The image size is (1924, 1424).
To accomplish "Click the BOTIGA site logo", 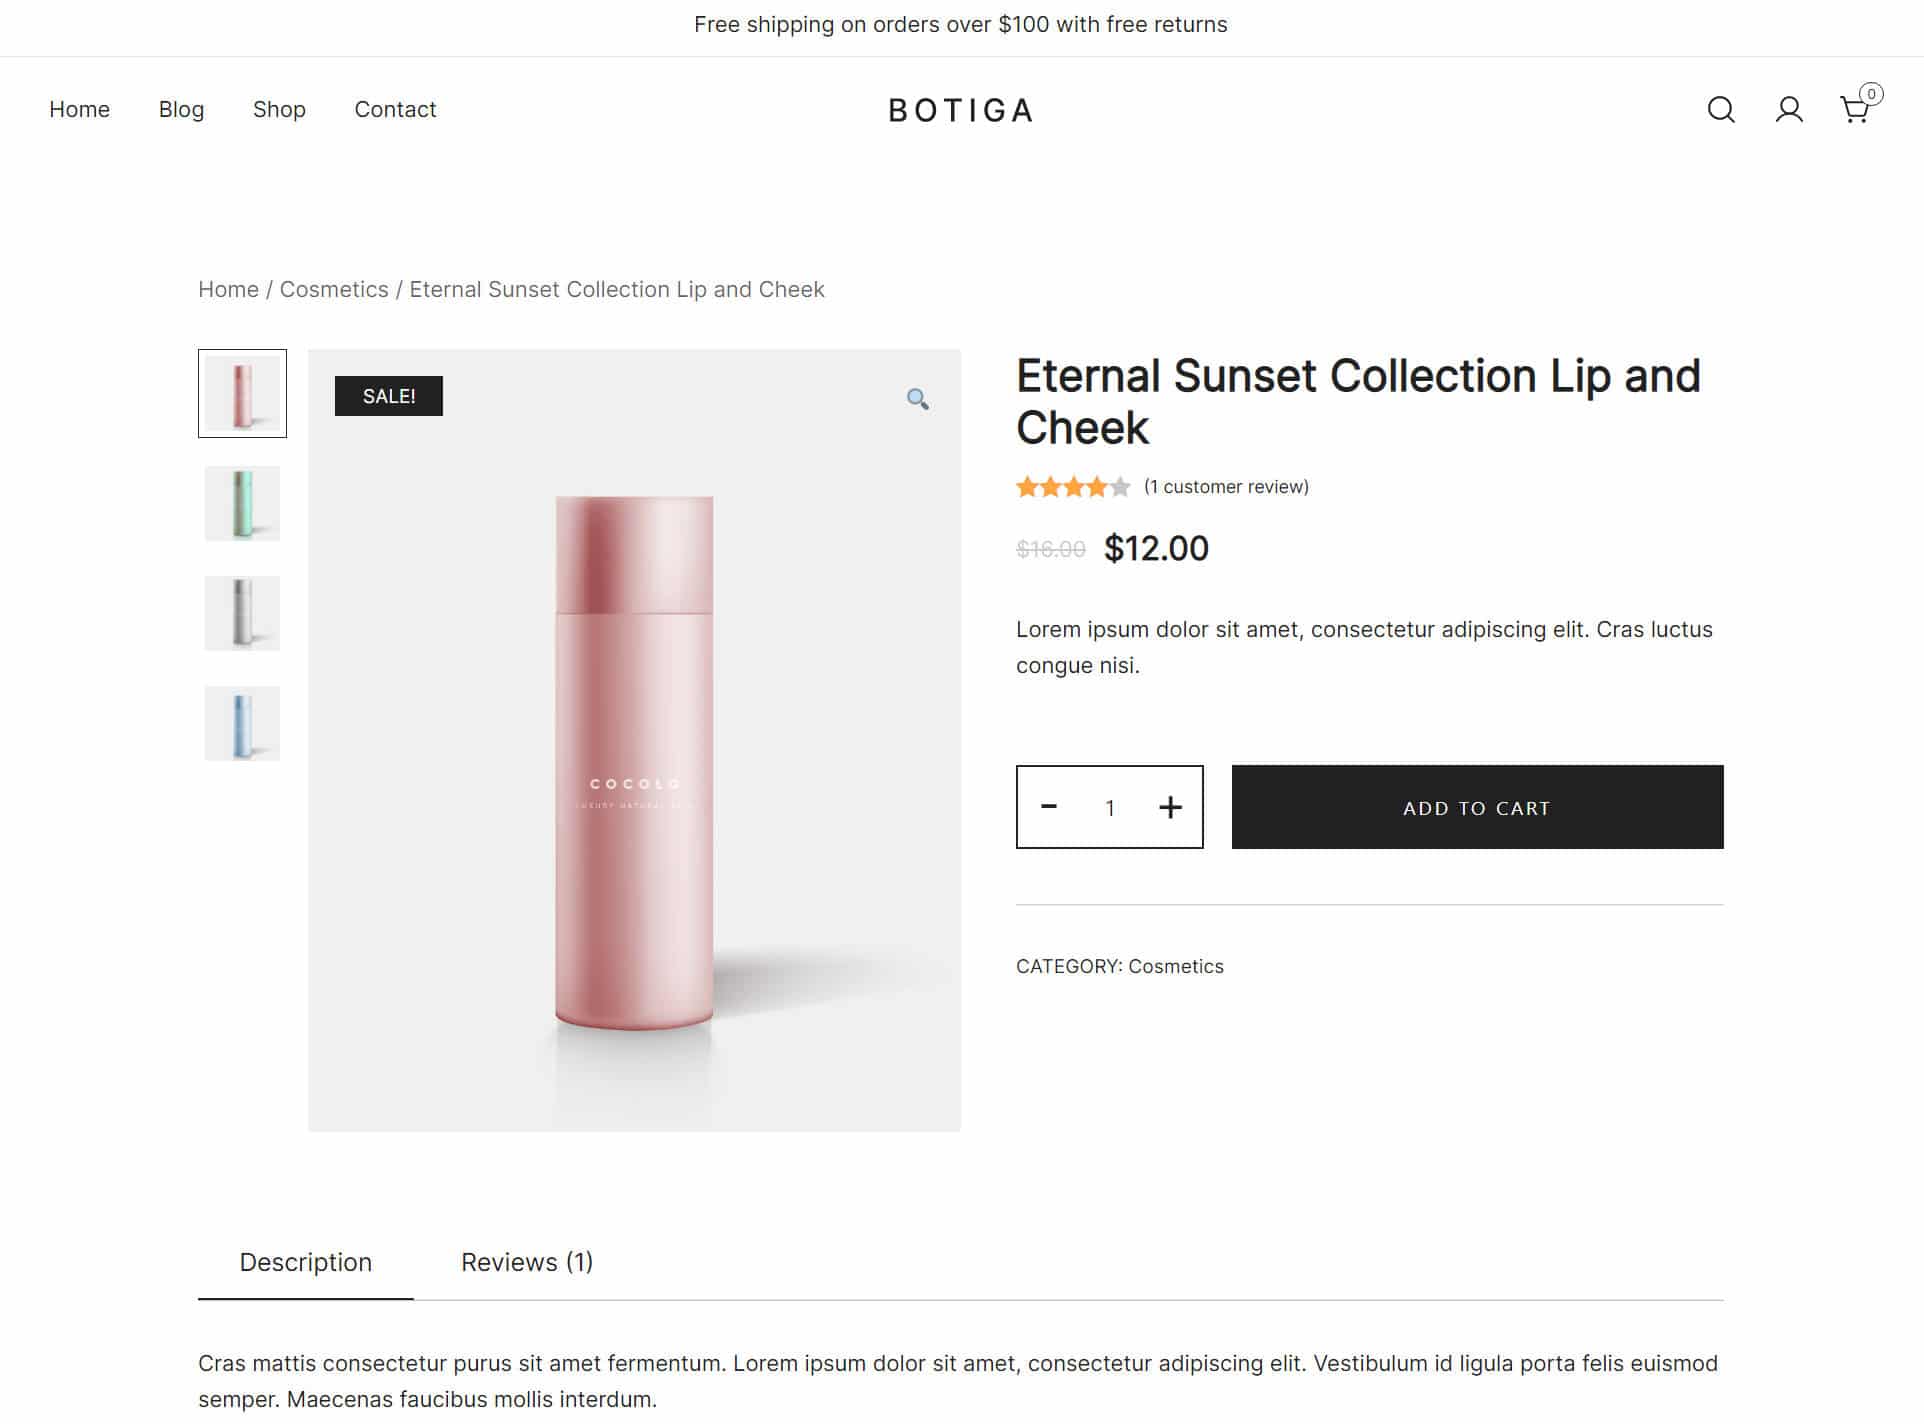I will point(960,110).
